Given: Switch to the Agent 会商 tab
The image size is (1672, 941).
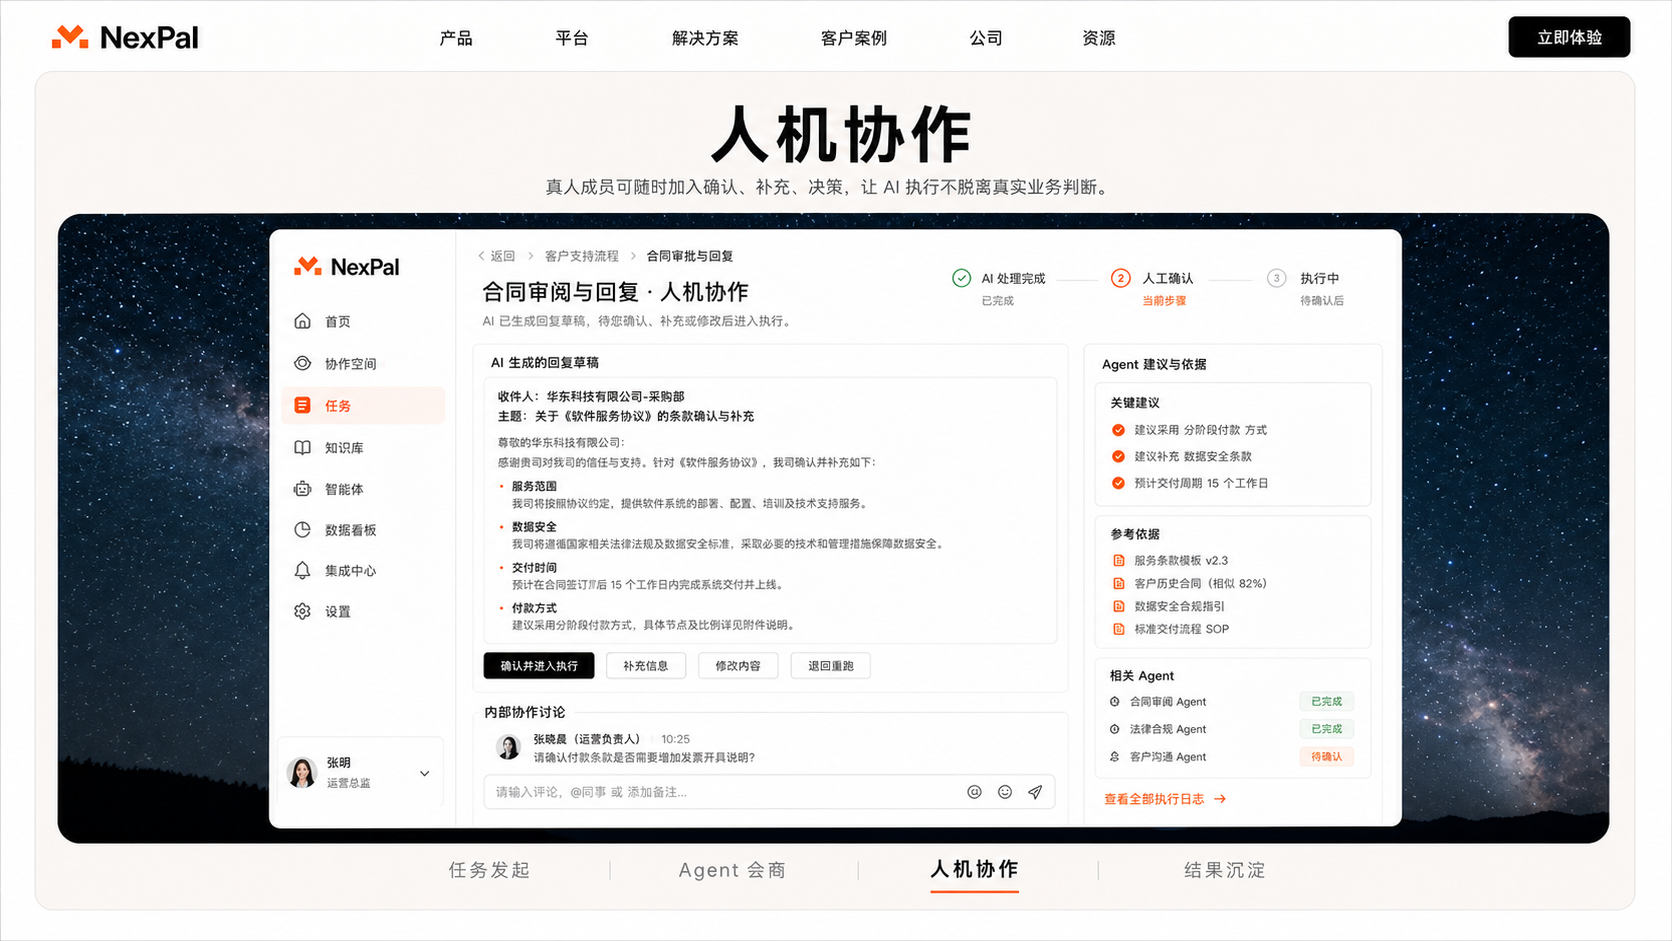Looking at the screenshot, I should (x=732, y=870).
